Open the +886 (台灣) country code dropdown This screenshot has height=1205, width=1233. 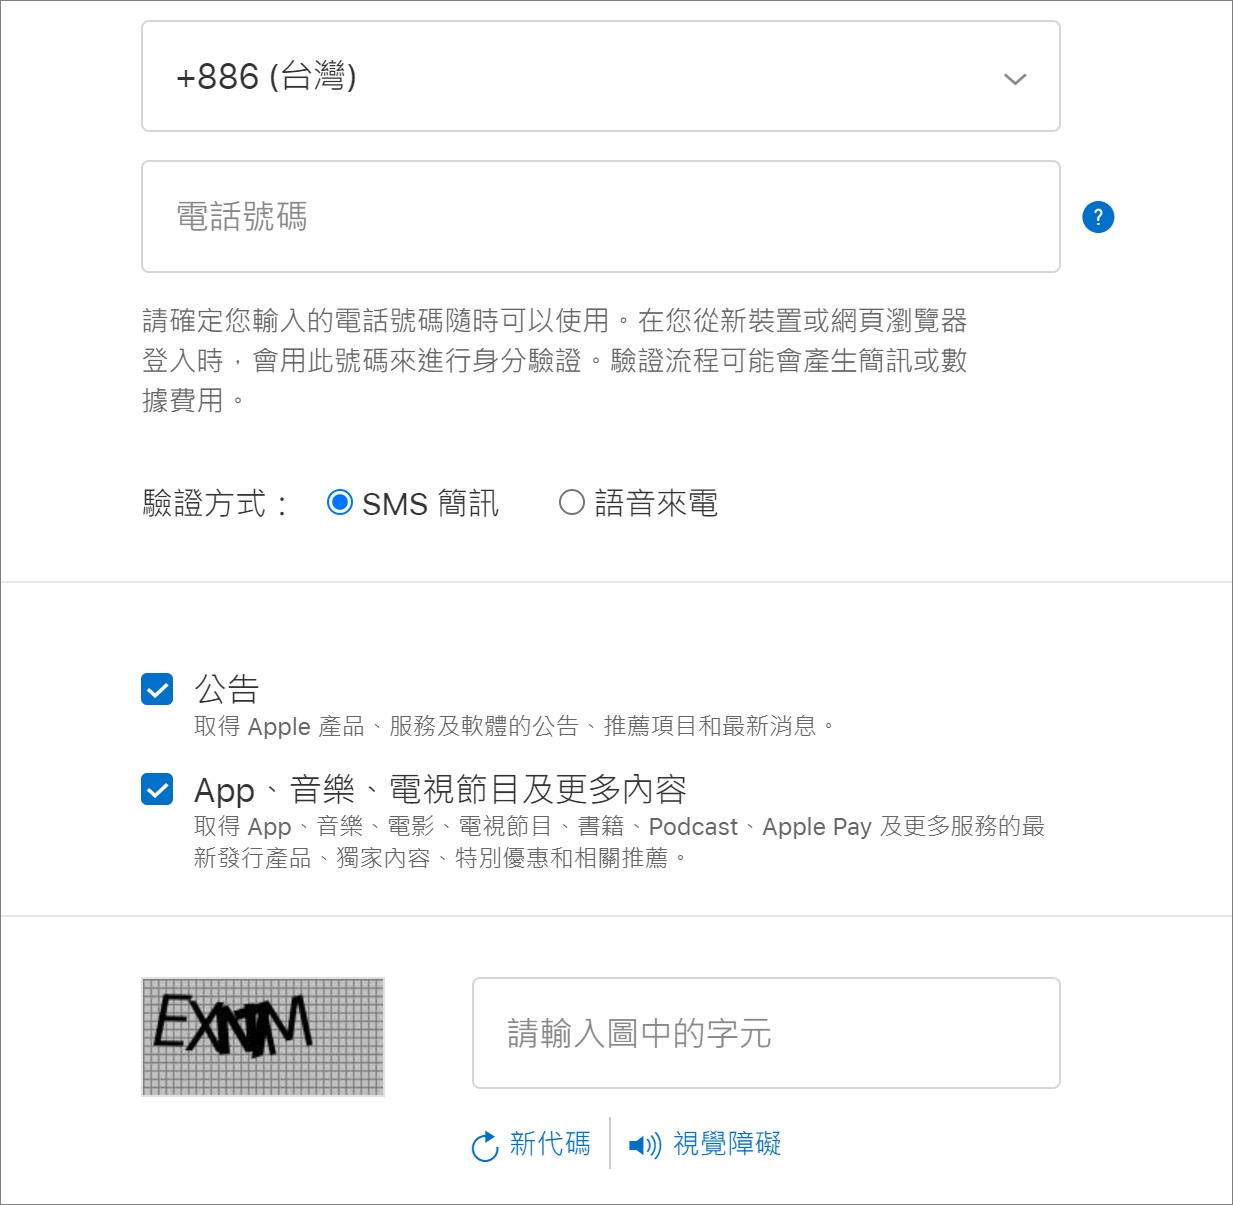pyautogui.click(x=600, y=76)
